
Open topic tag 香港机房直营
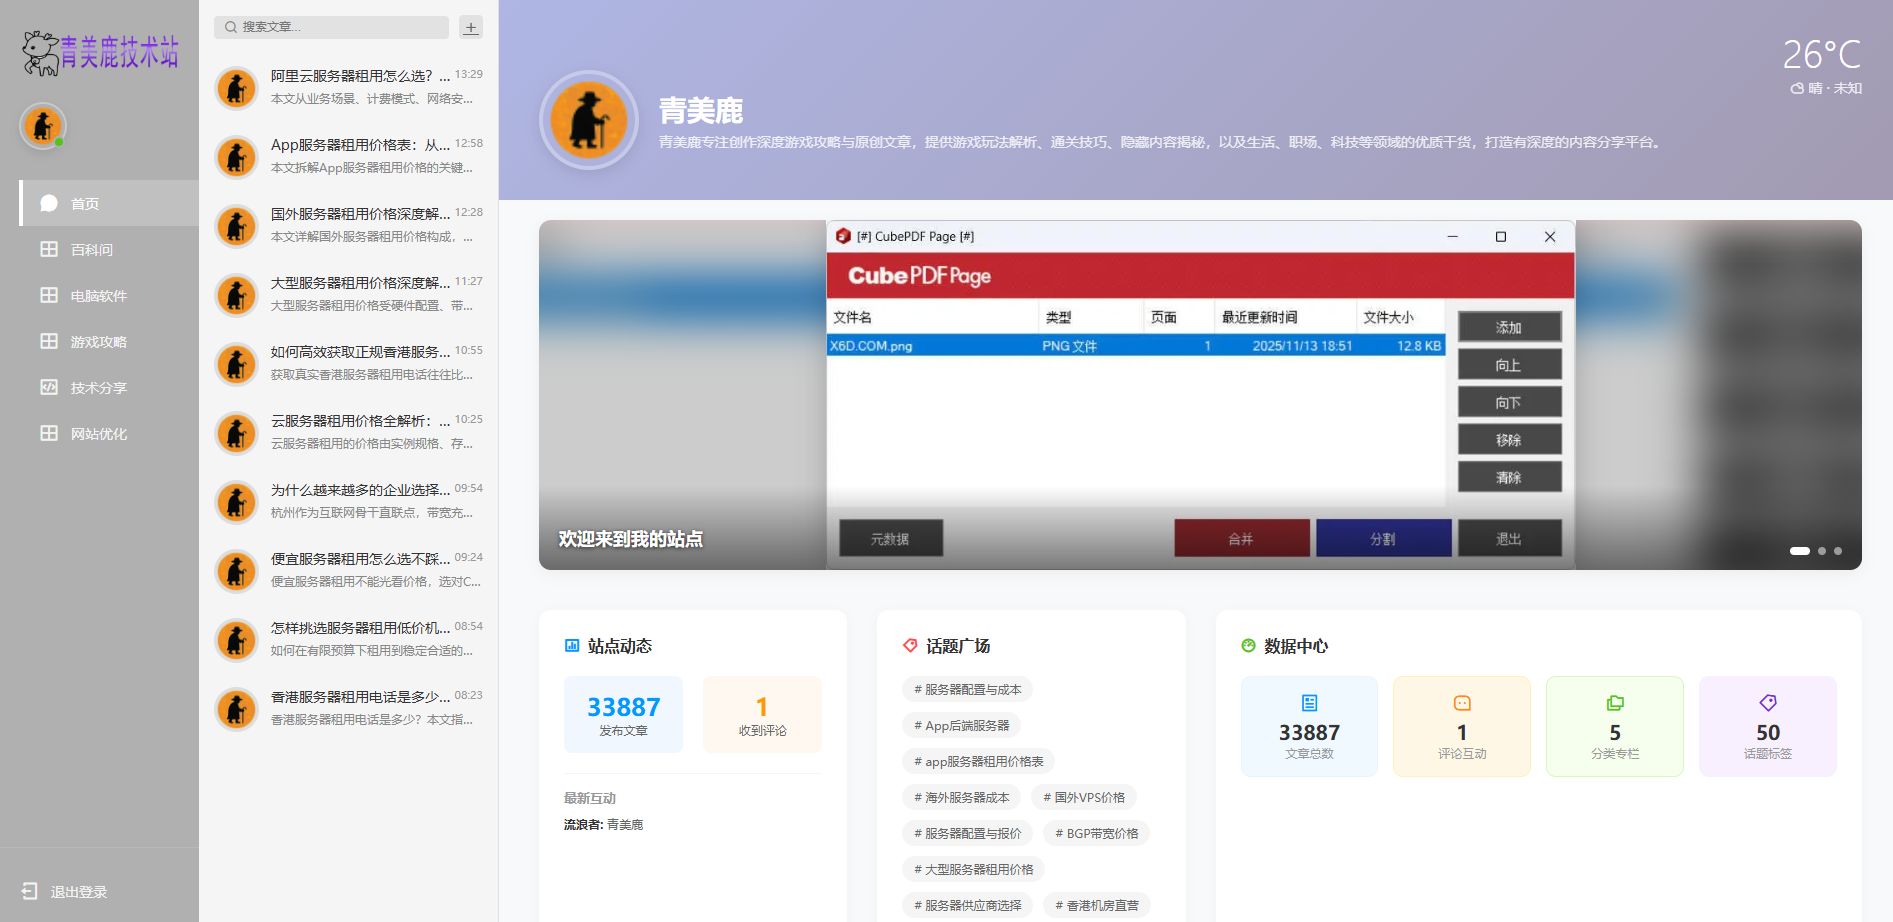point(1096,905)
